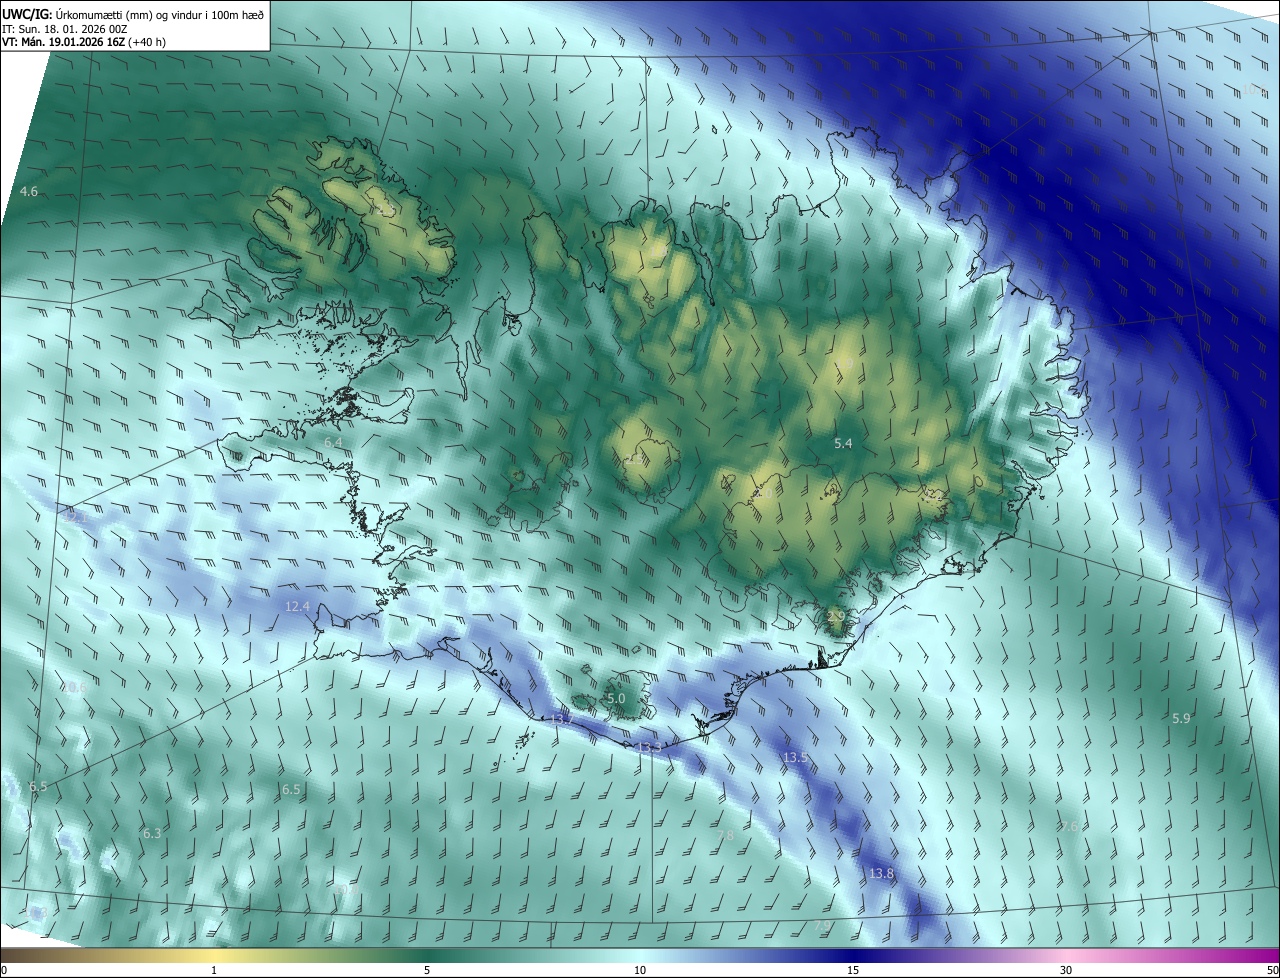
Task: Click the map title line starting 'UWC/IG: Úrkomumætti (mm)'
Action: tap(133, 13)
